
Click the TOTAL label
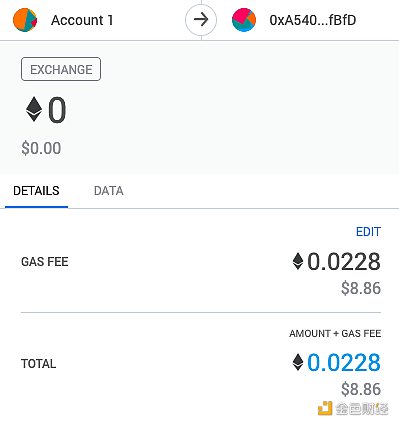click(38, 363)
